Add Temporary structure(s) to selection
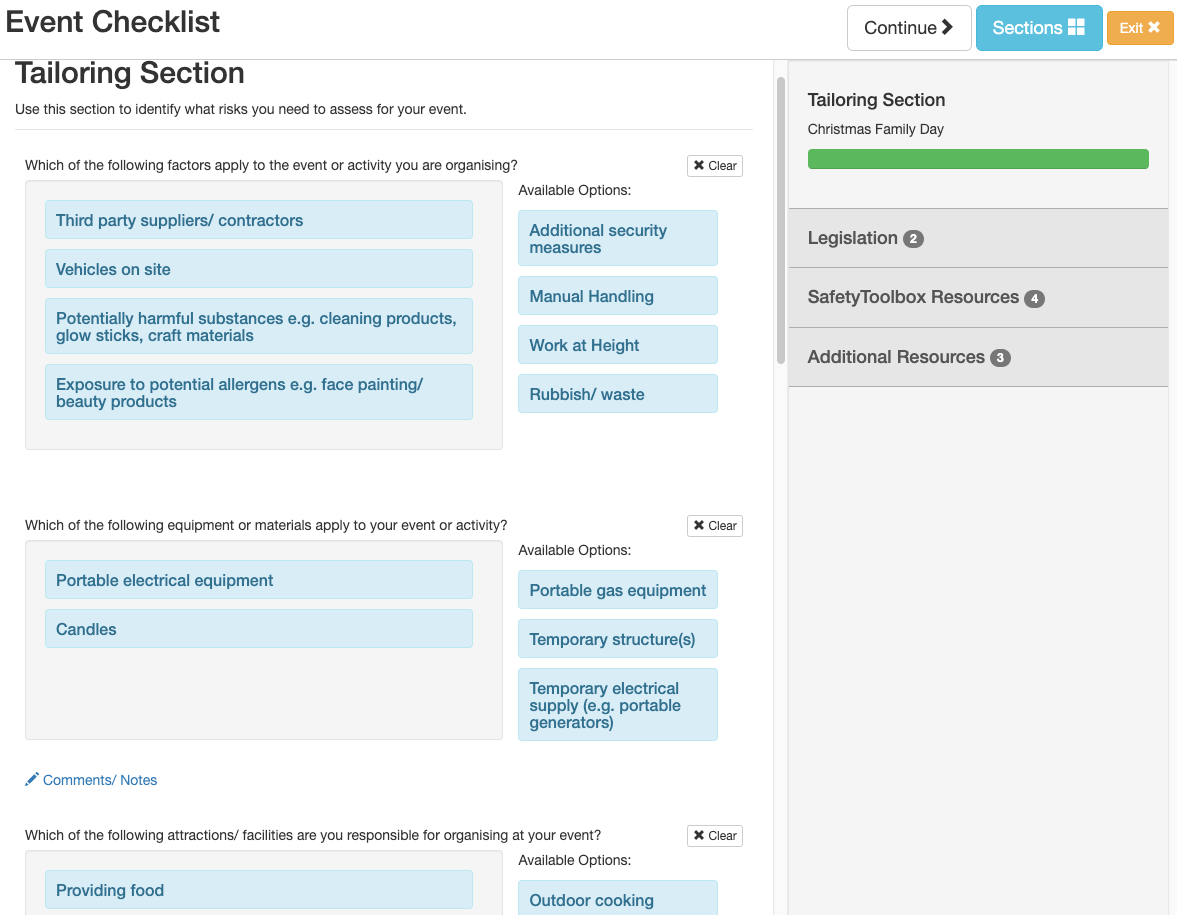 [617, 639]
